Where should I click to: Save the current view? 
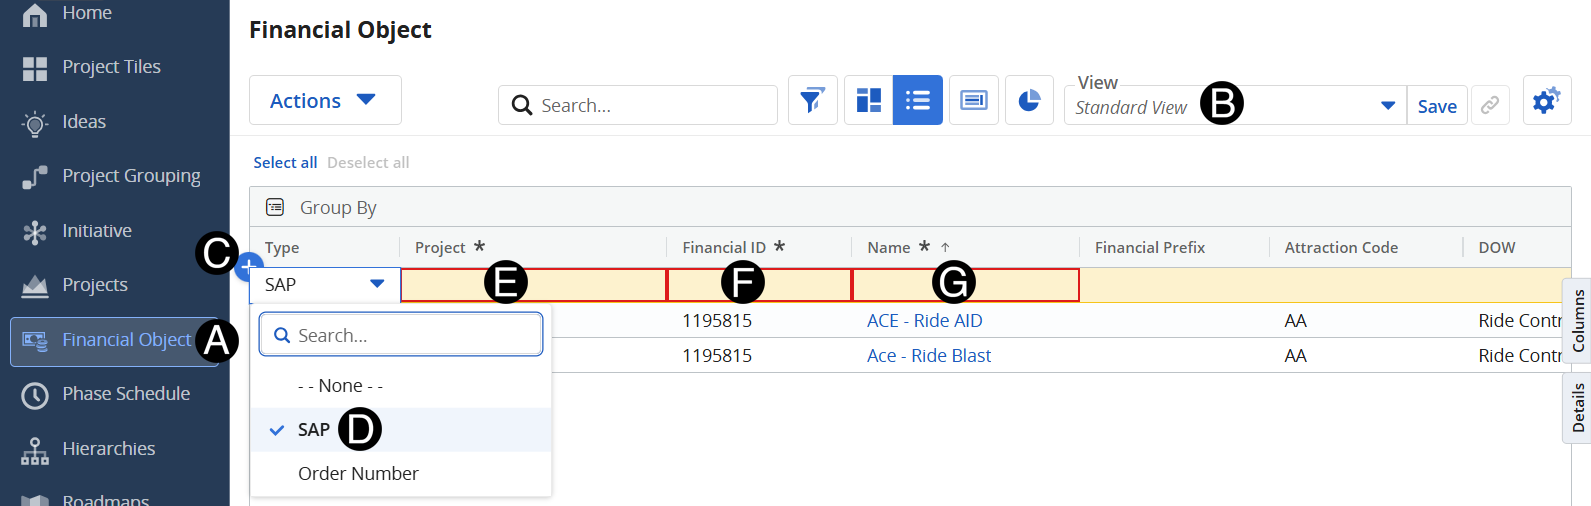pos(1436,106)
